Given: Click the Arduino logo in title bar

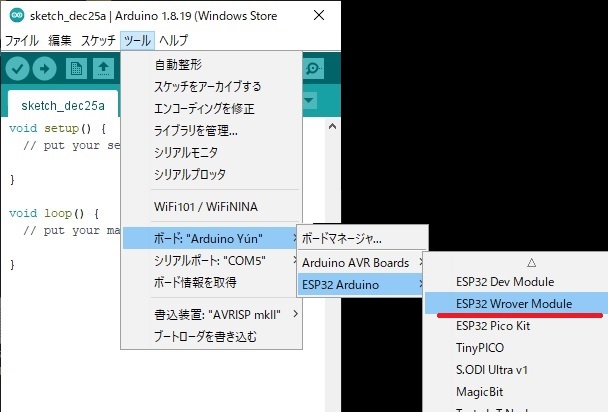Looking at the screenshot, I should [x=17, y=16].
